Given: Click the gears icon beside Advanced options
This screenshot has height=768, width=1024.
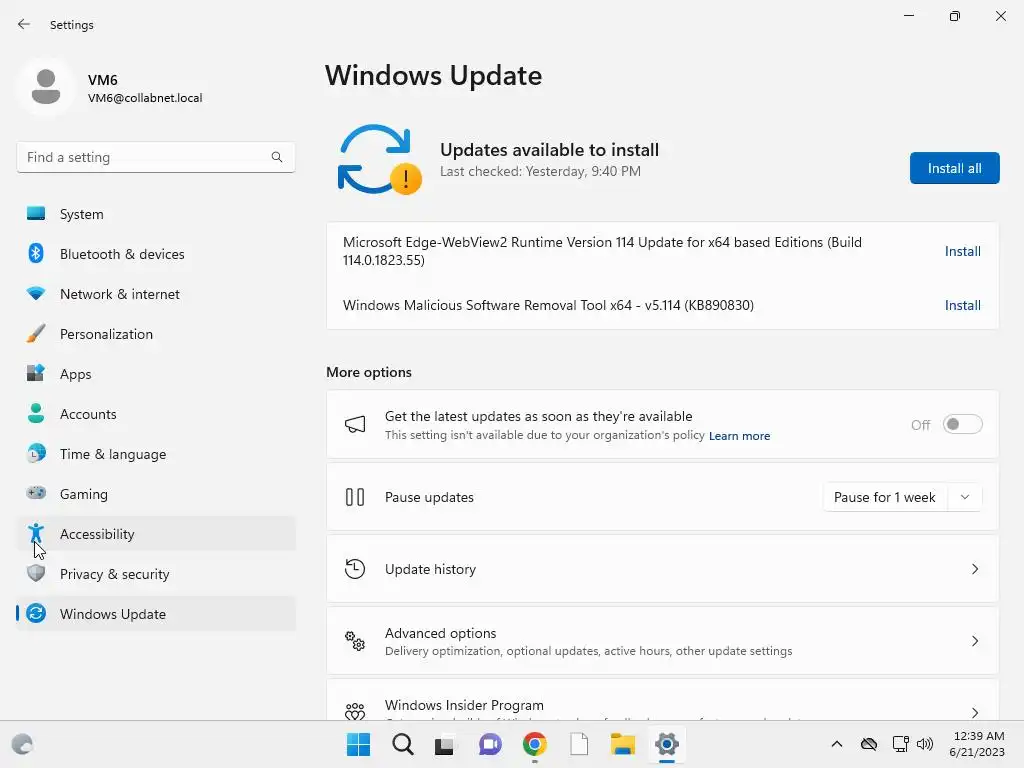Looking at the screenshot, I should (355, 641).
